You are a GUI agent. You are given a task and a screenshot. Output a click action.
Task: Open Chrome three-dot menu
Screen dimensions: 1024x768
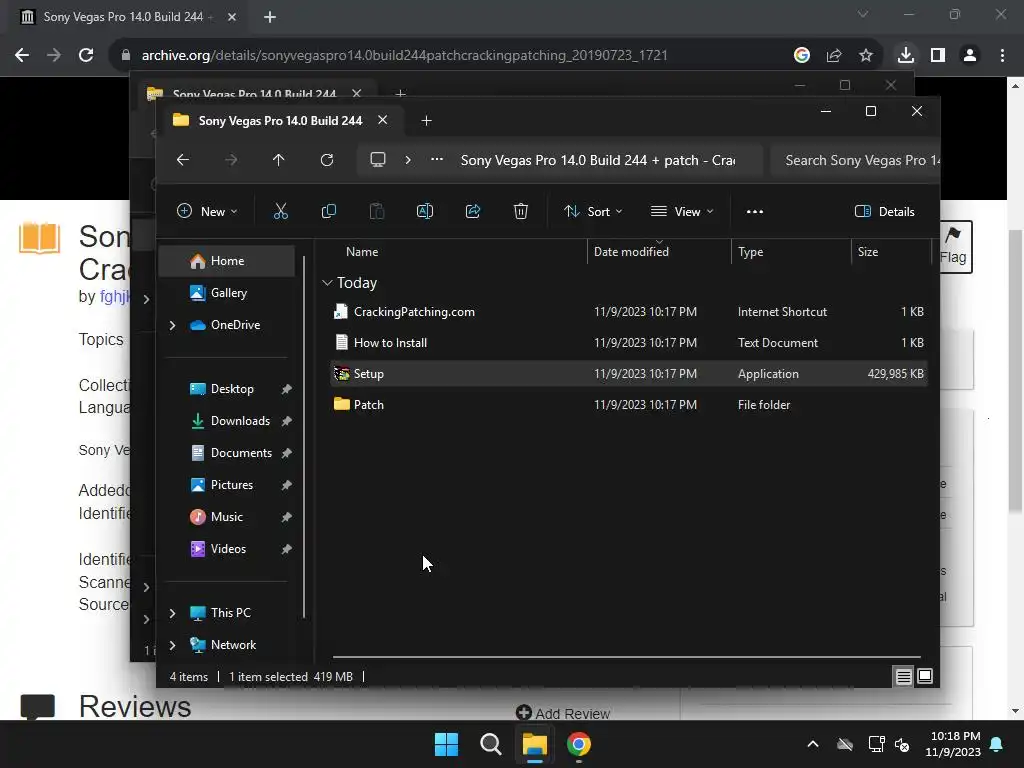(1002, 55)
